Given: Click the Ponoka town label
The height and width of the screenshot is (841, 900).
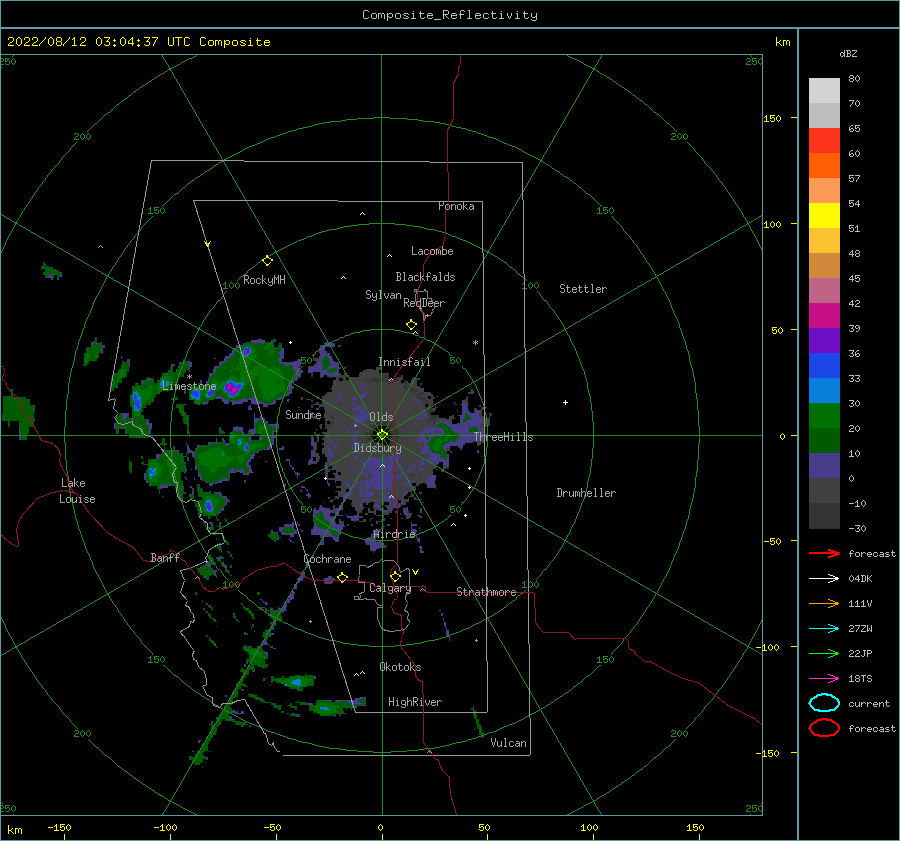Looking at the screenshot, I should [x=456, y=206].
